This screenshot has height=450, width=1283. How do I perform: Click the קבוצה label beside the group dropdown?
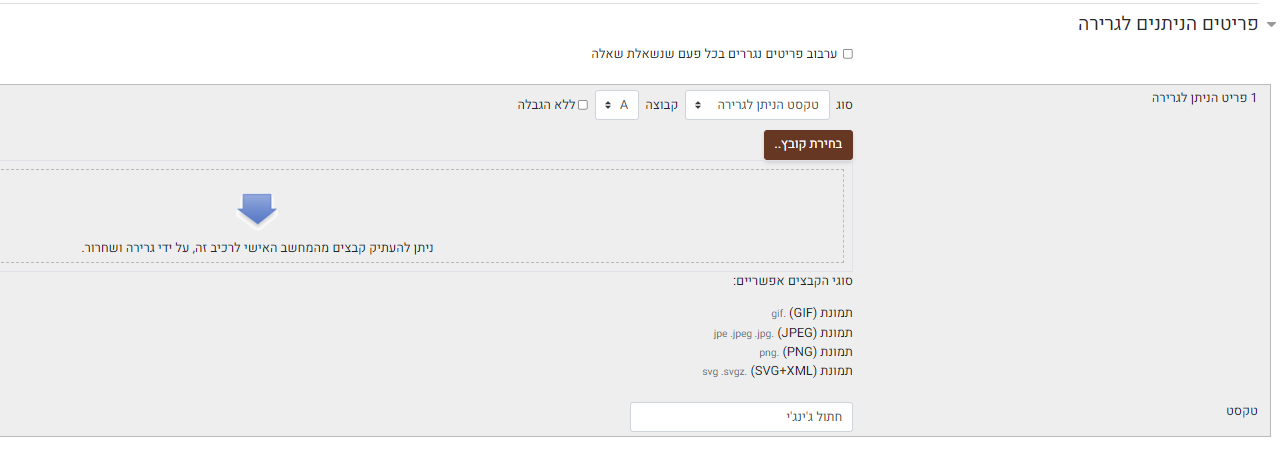[661, 105]
